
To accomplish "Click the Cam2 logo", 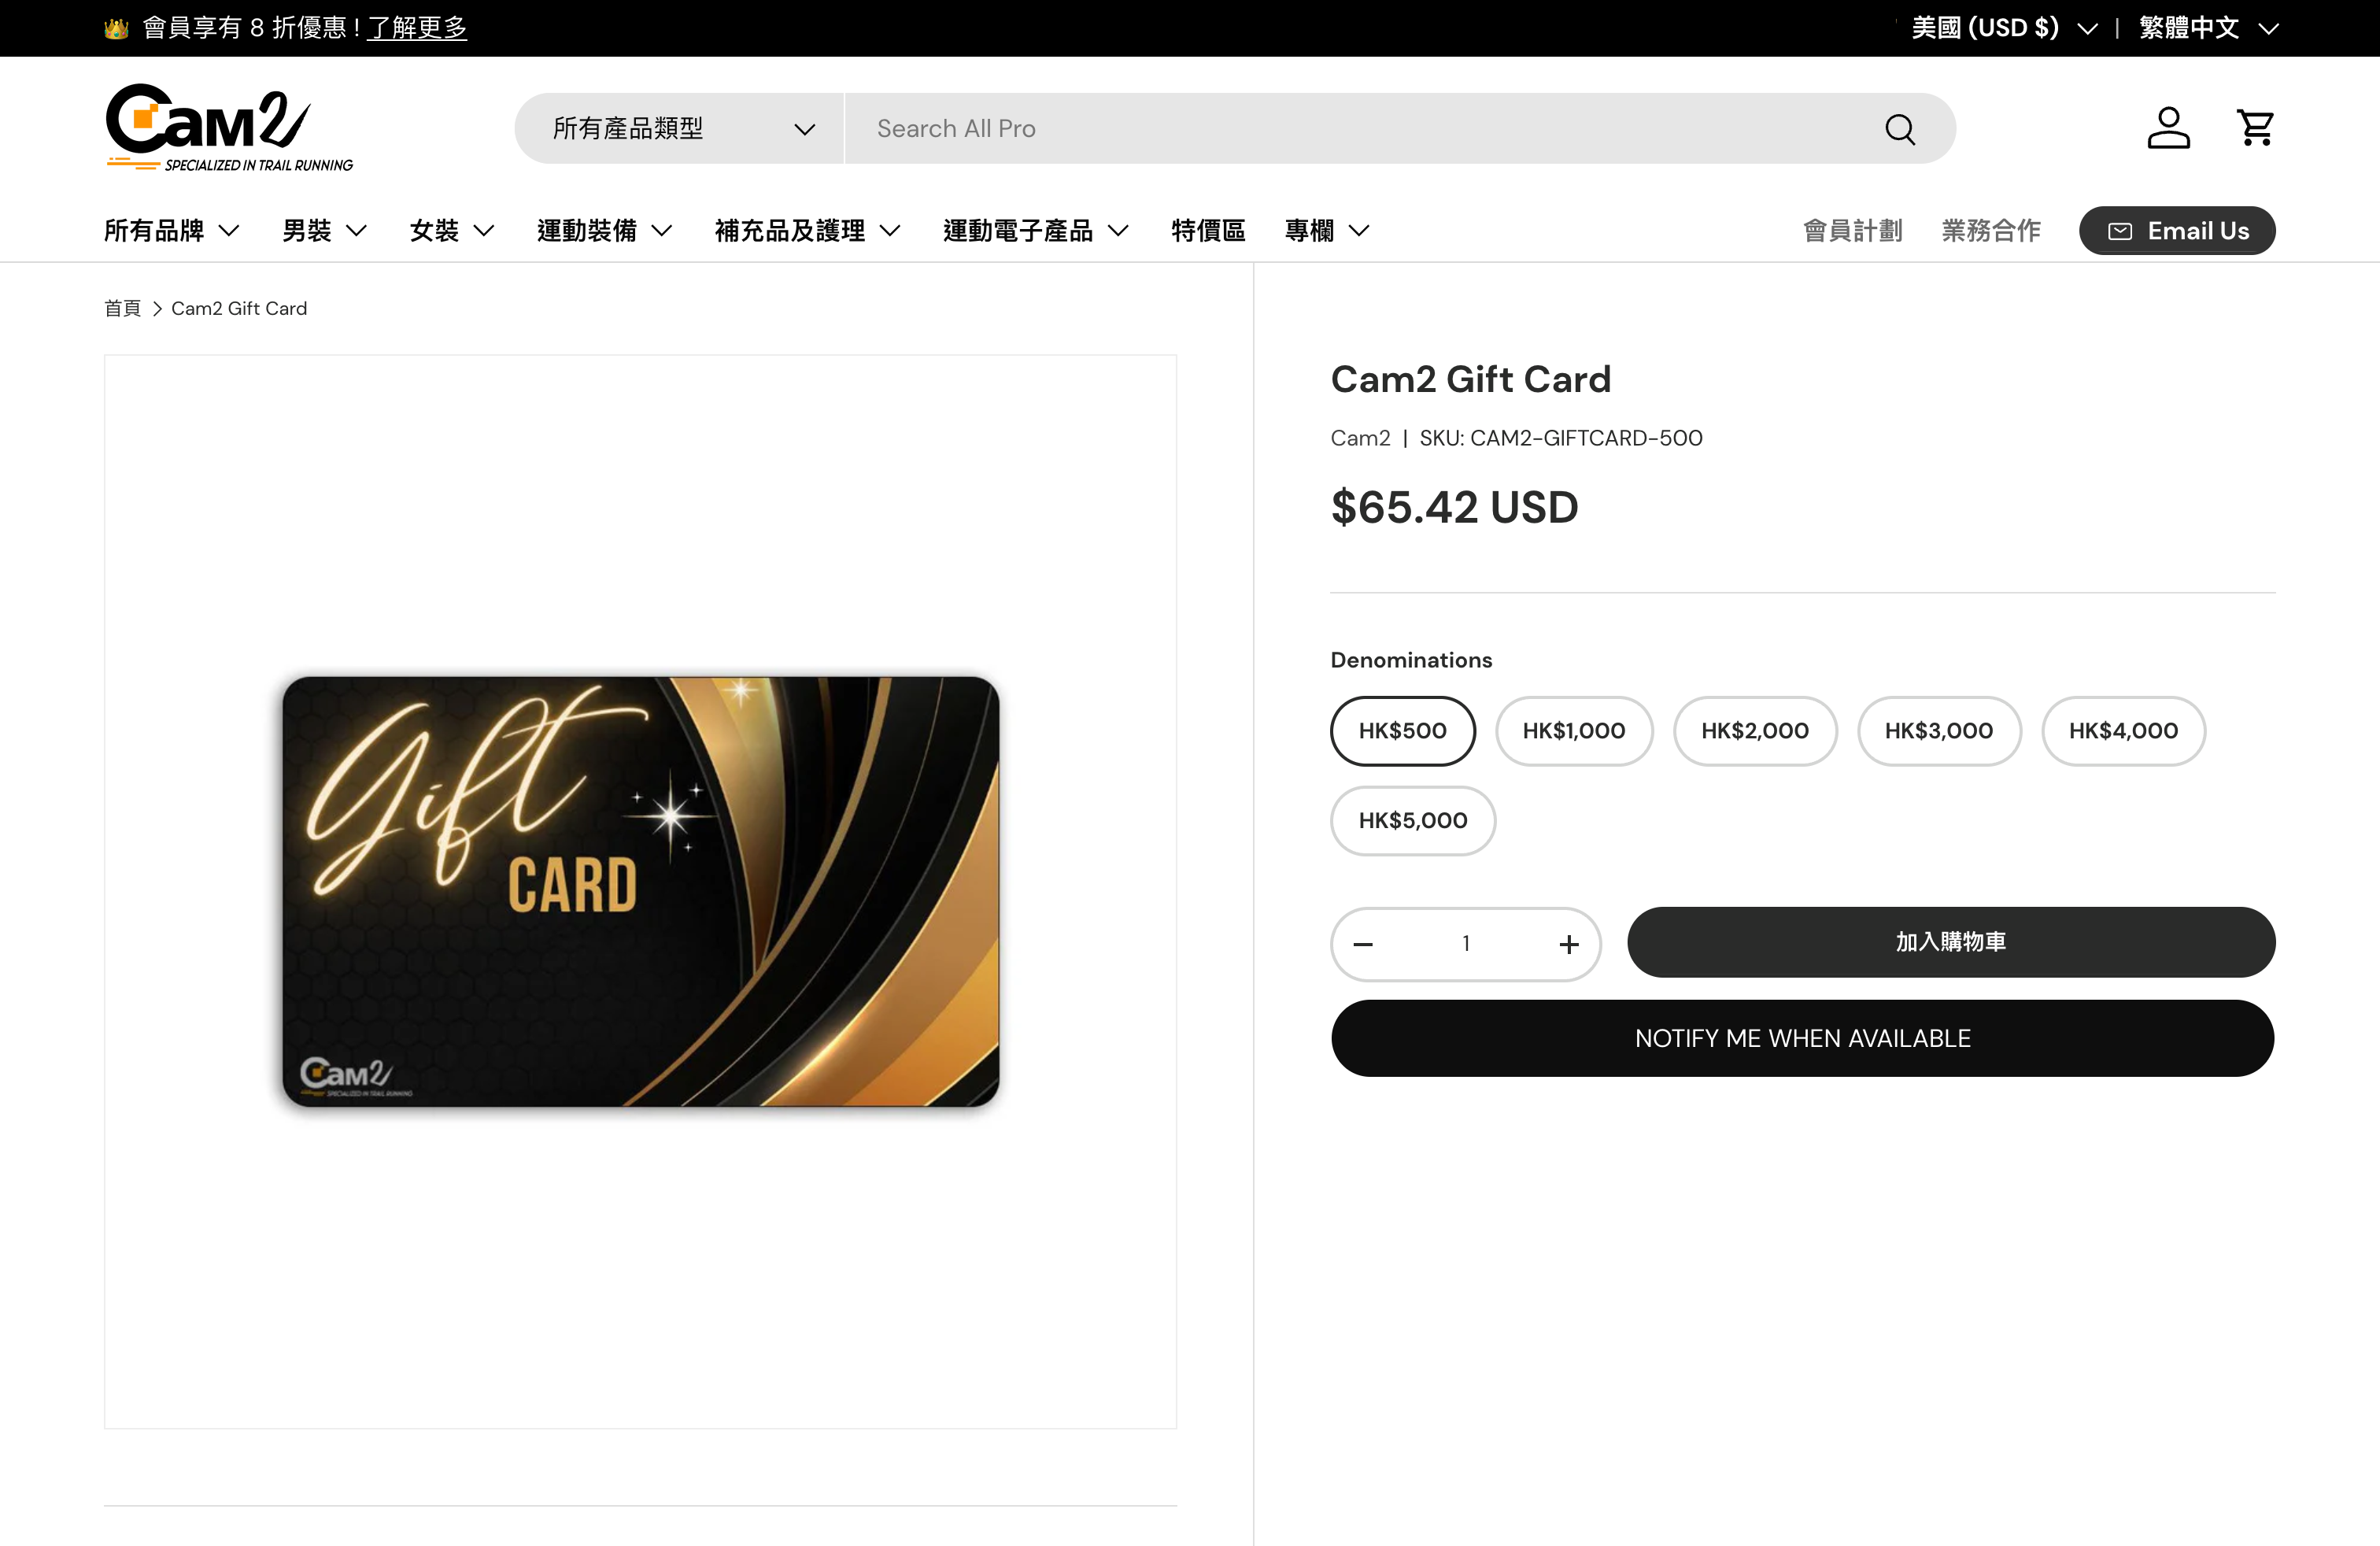I will tap(229, 128).
